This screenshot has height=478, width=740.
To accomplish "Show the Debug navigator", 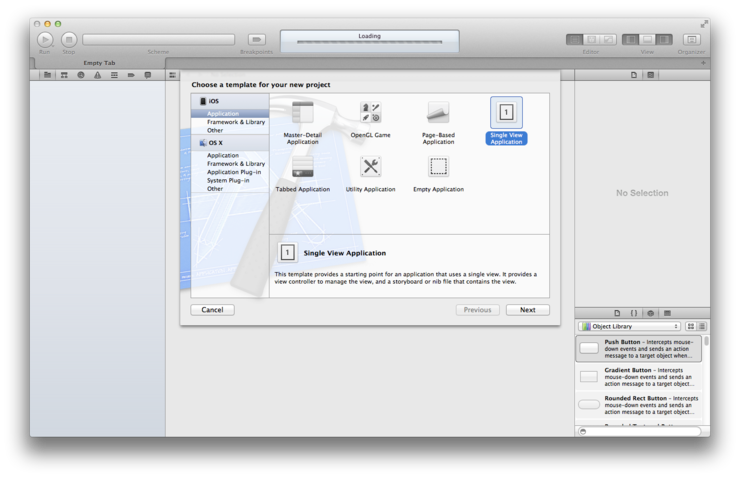I will [114, 75].
